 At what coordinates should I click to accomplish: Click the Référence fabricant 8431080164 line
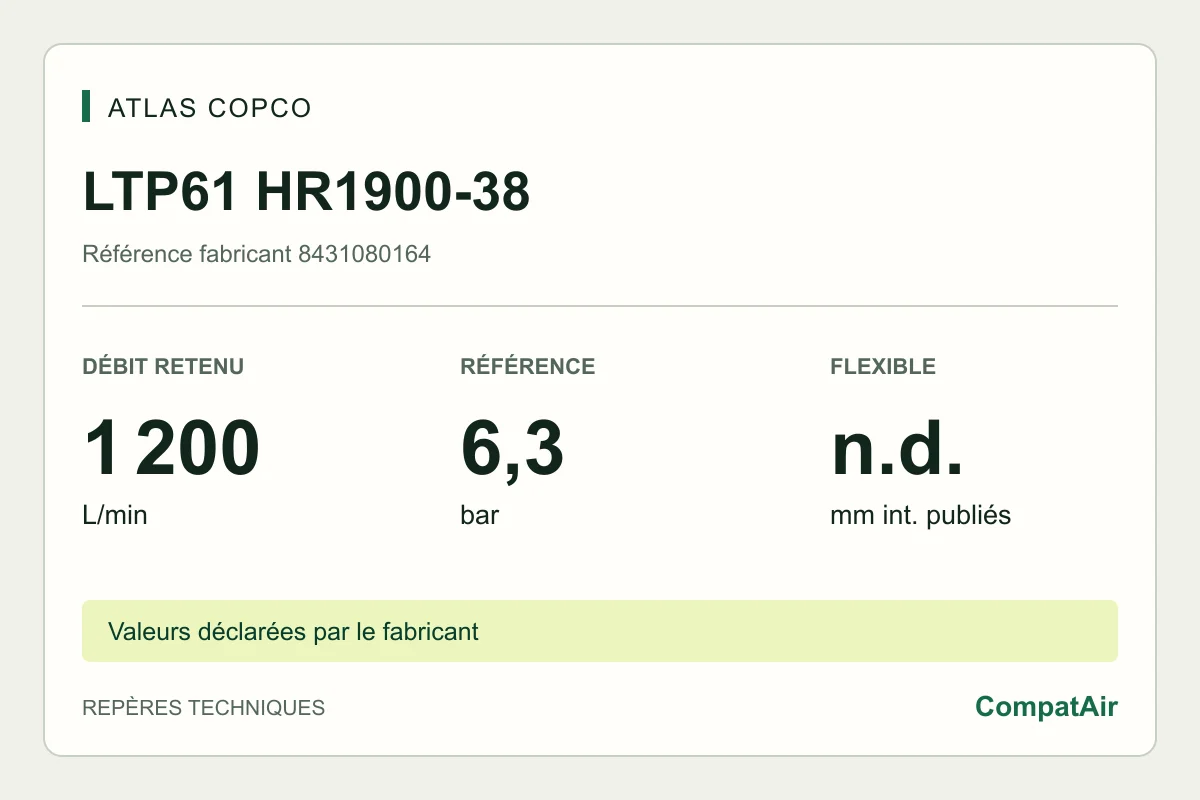(x=256, y=254)
